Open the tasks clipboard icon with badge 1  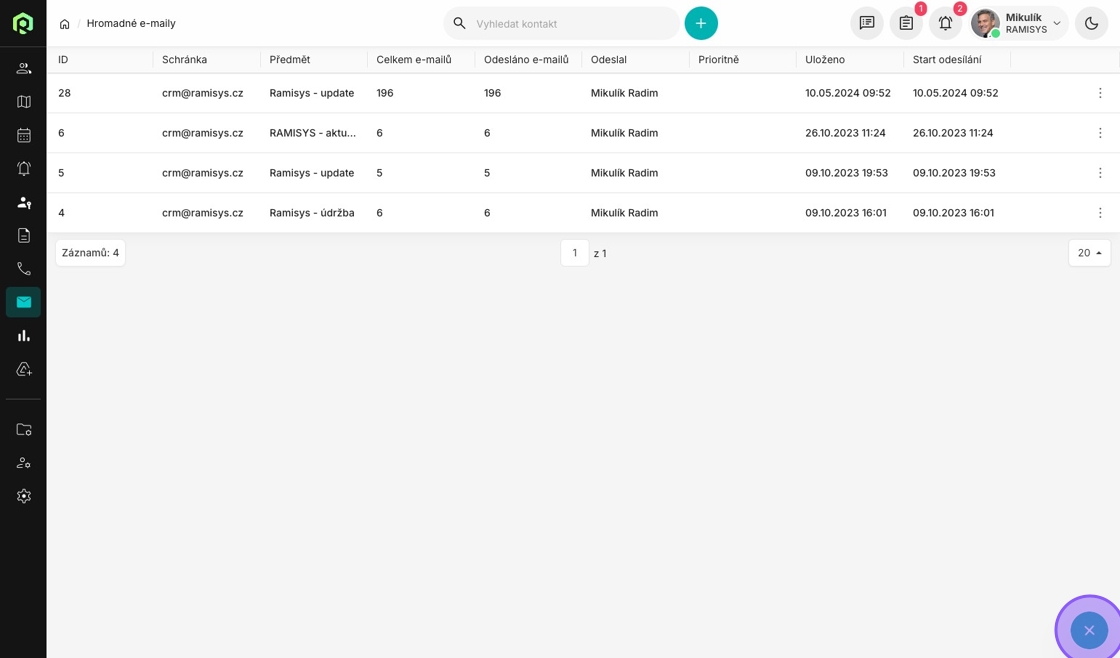click(906, 24)
